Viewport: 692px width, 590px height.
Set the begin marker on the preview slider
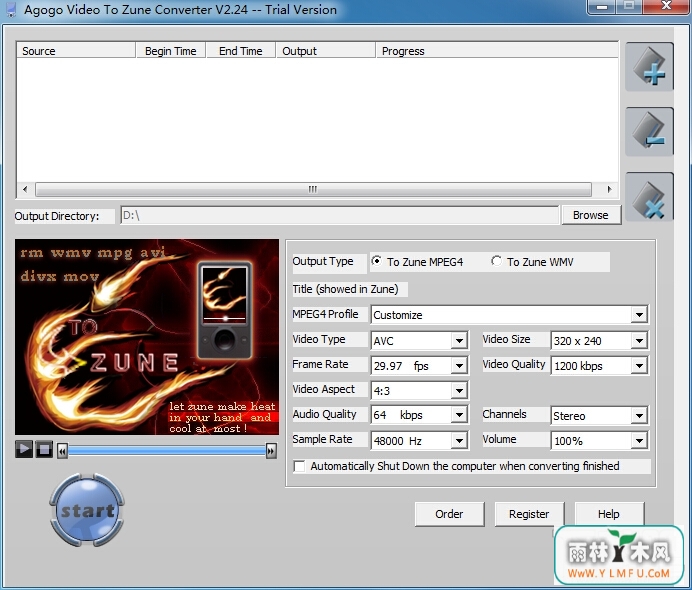[62, 451]
